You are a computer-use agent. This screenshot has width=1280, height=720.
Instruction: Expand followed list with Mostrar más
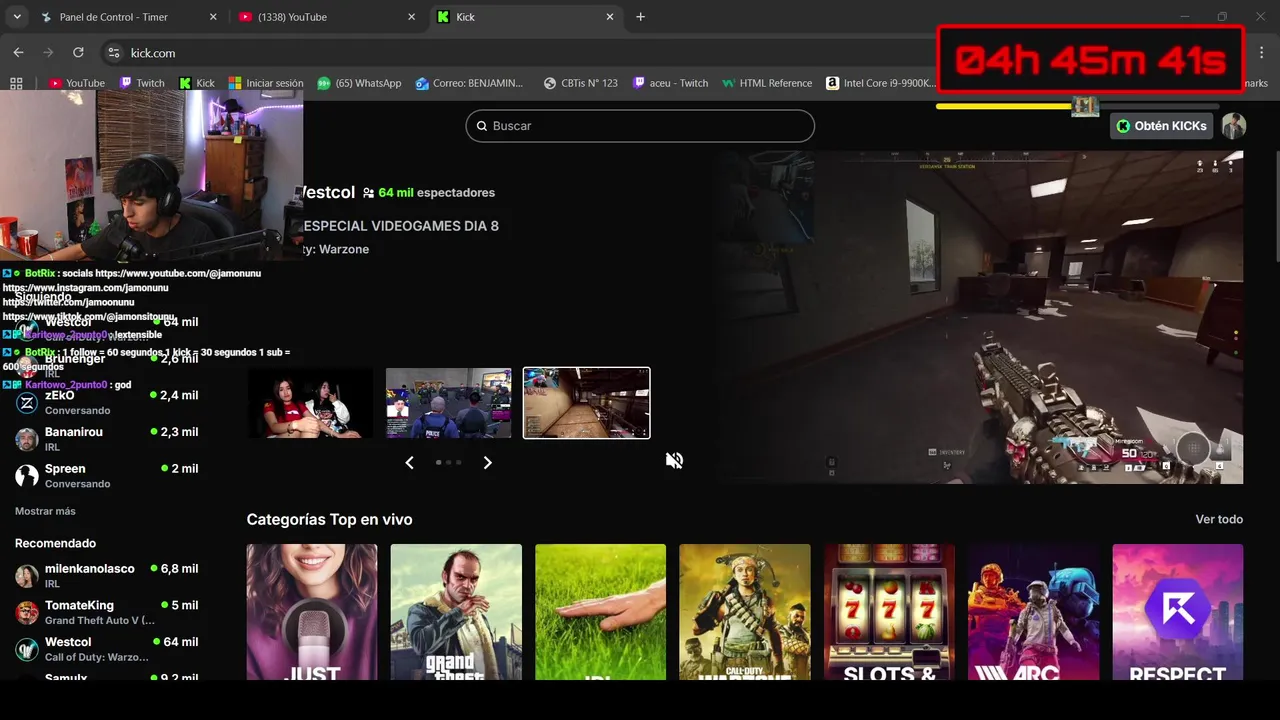[x=45, y=511]
